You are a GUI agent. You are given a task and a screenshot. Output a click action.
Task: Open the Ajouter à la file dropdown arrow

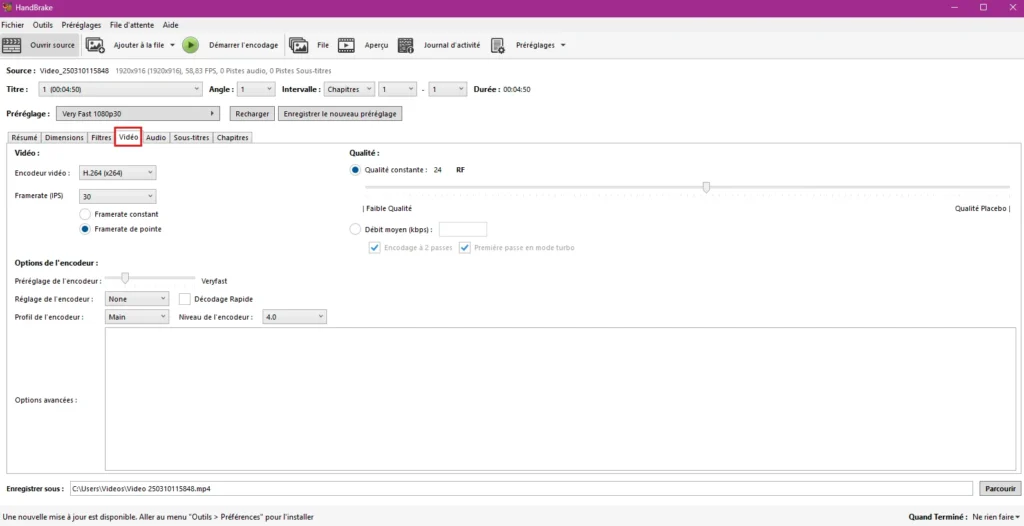coord(172,45)
